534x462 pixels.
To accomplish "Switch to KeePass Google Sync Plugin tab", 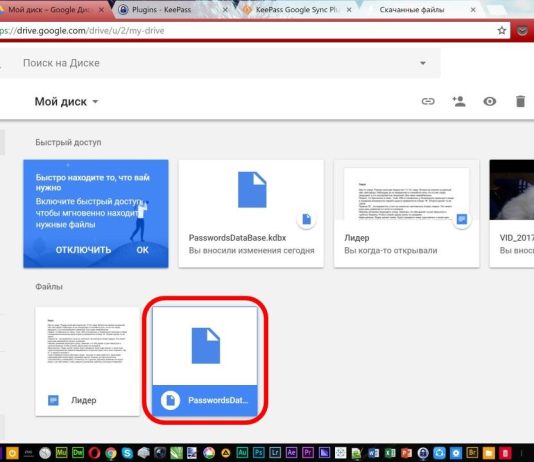I will (x=296, y=10).
